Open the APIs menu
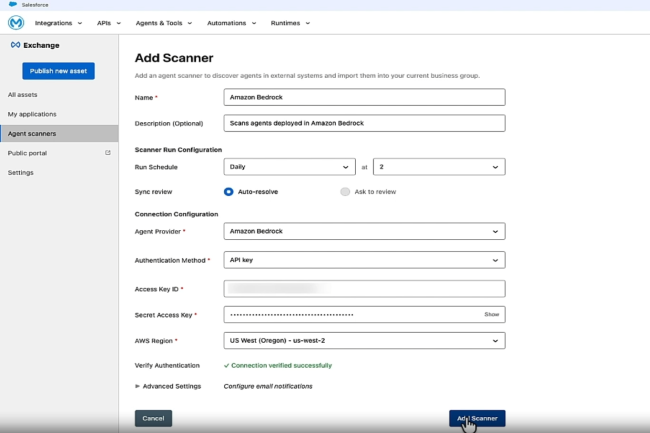The height and width of the screenshot is (433, 650). [109, 23]
